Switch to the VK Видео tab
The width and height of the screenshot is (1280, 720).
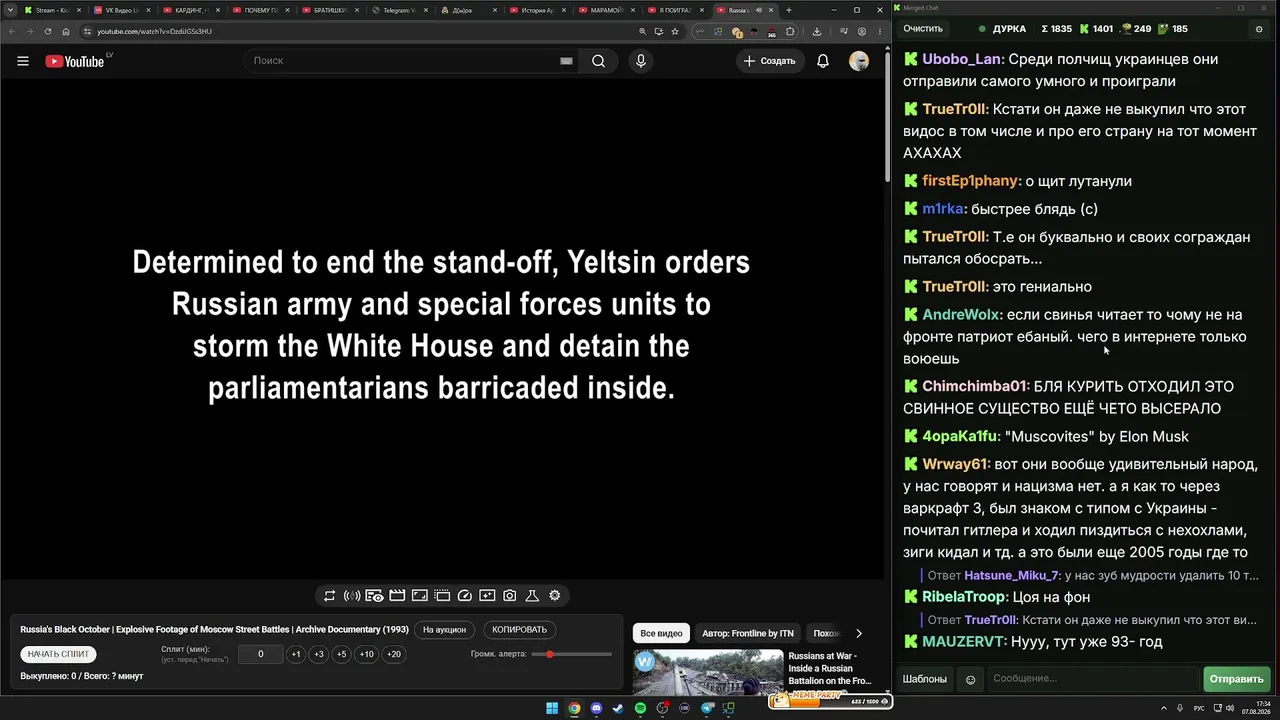pyautogui.click(x=120, y=10)
